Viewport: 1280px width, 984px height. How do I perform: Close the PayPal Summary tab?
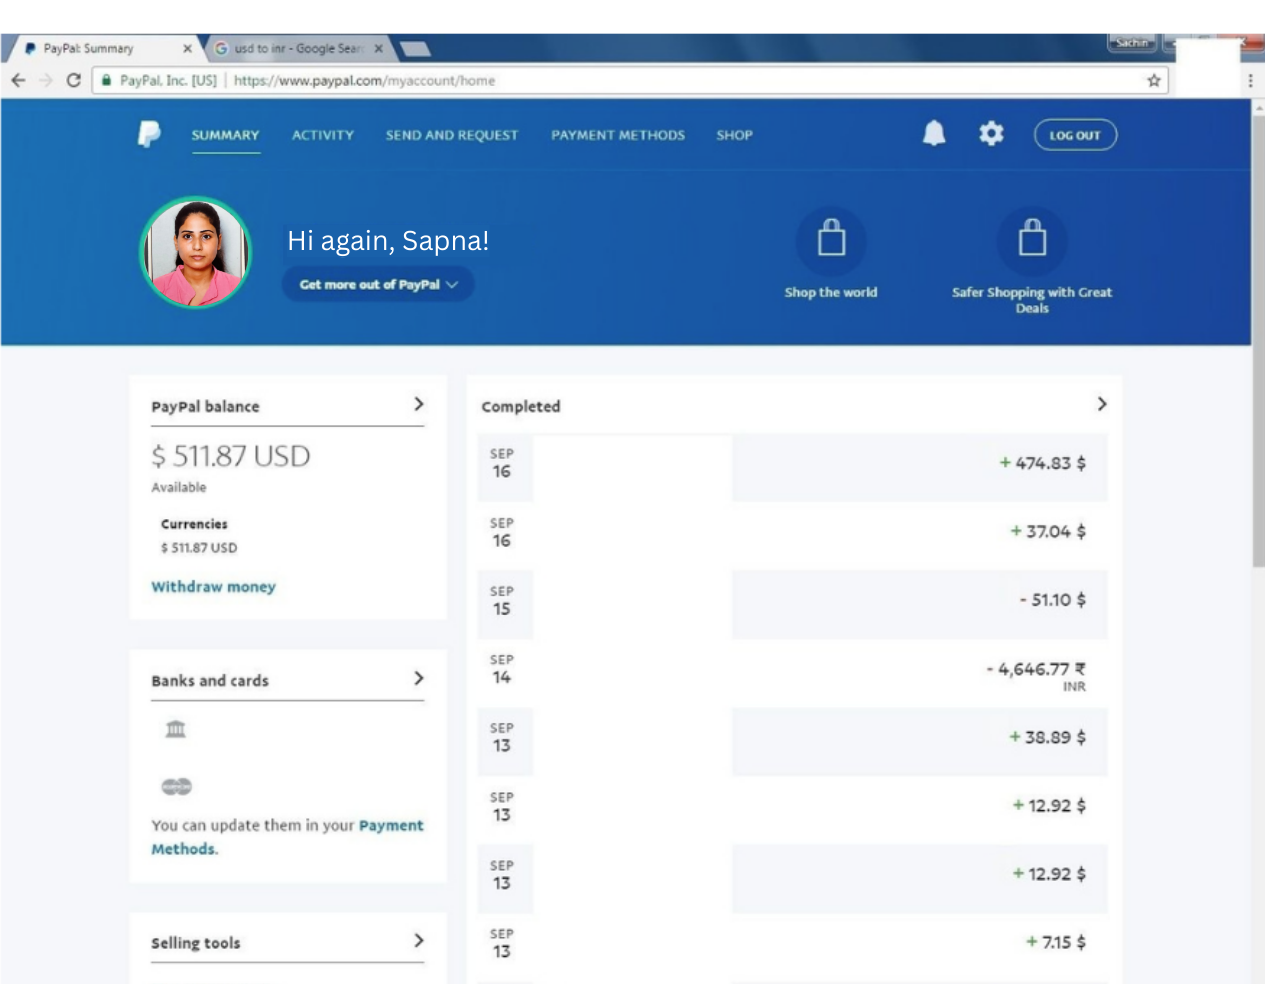coord(187,48)
